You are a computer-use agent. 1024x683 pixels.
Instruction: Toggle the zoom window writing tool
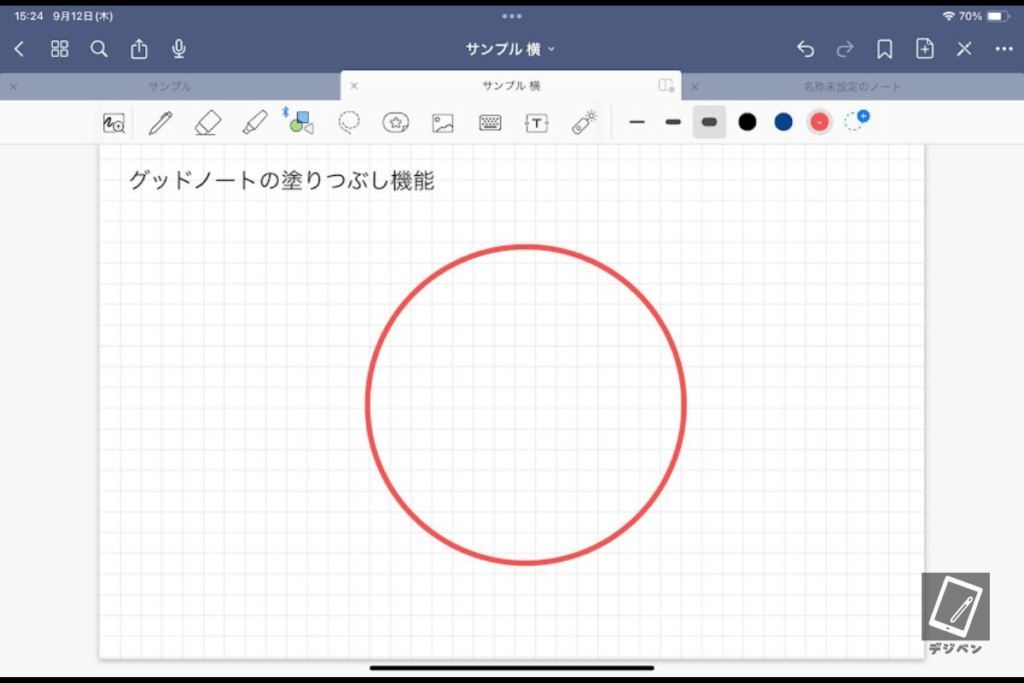click(114, 123)
